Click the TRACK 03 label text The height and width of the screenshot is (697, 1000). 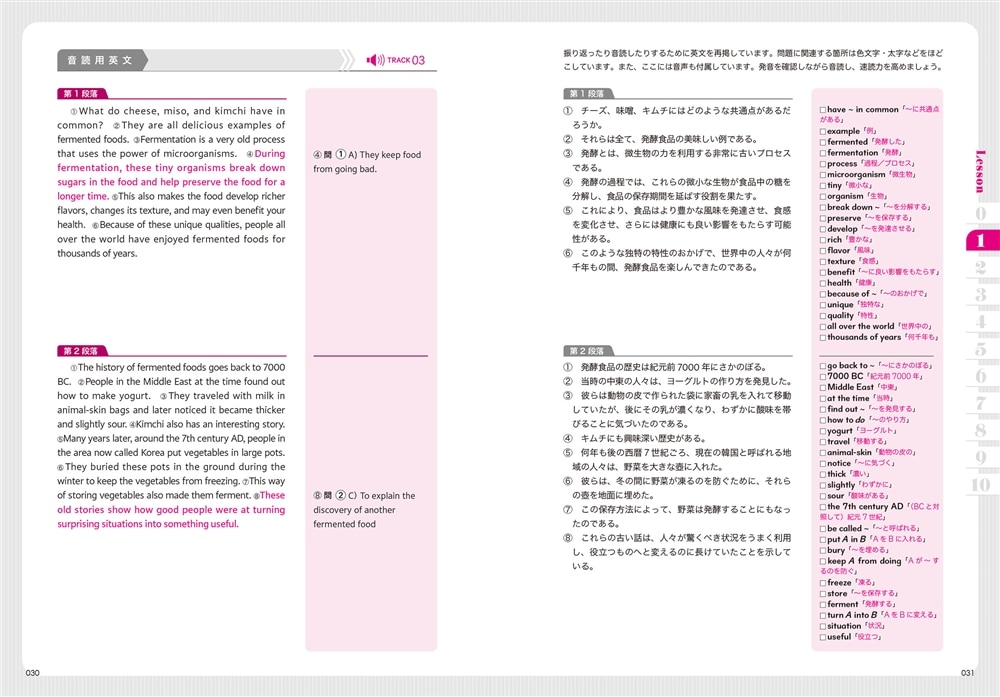tap(406, 60)
